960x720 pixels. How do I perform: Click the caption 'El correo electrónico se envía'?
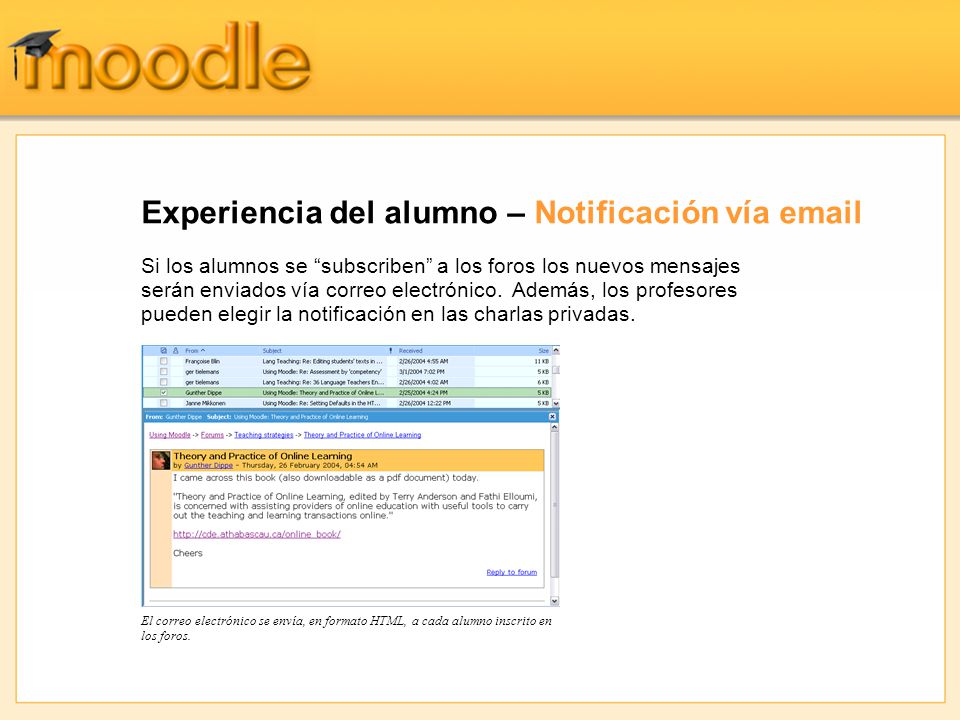222,621
